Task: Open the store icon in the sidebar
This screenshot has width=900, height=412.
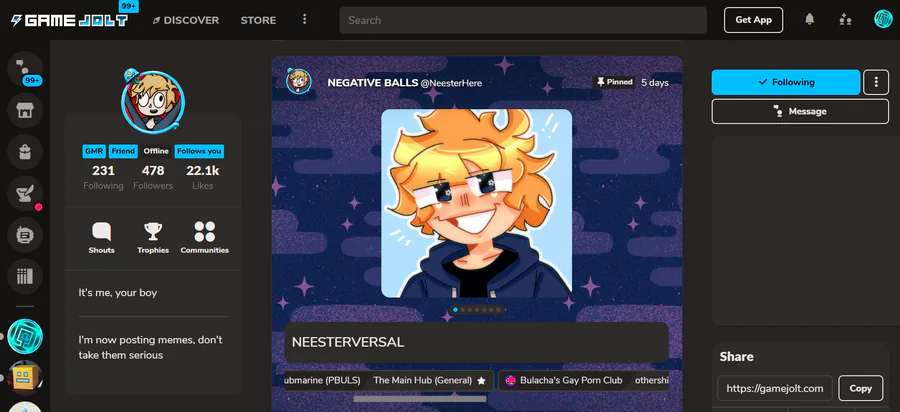Action: click(25, 110)
